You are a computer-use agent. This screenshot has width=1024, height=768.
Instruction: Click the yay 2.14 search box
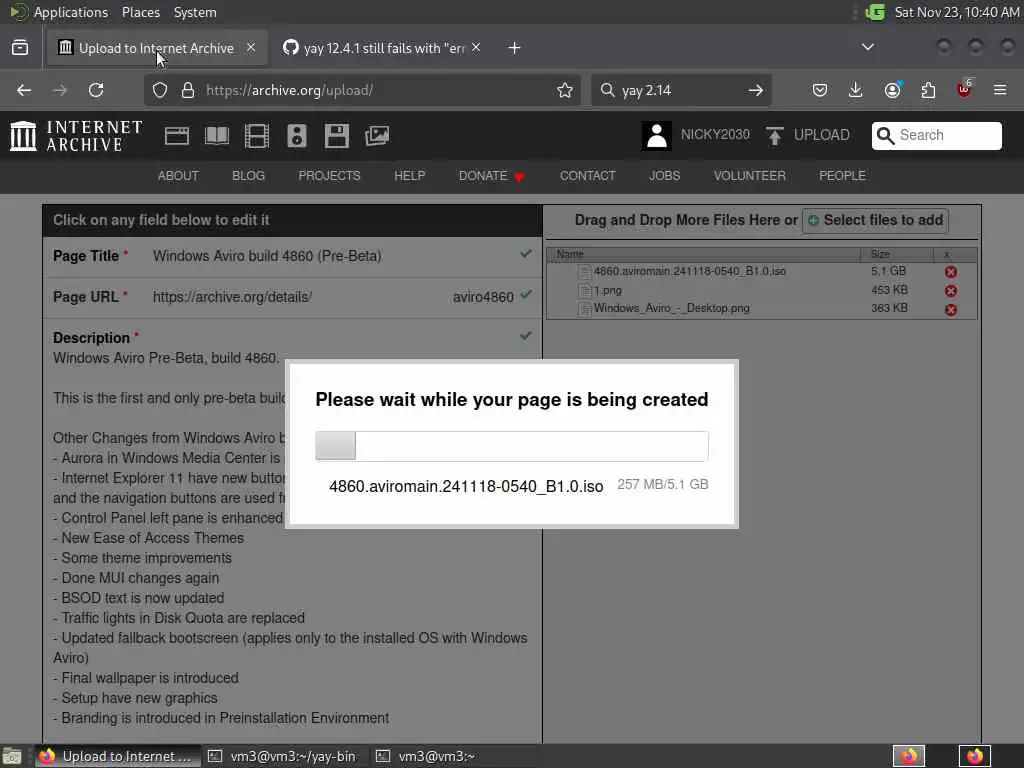click(679, 90)
